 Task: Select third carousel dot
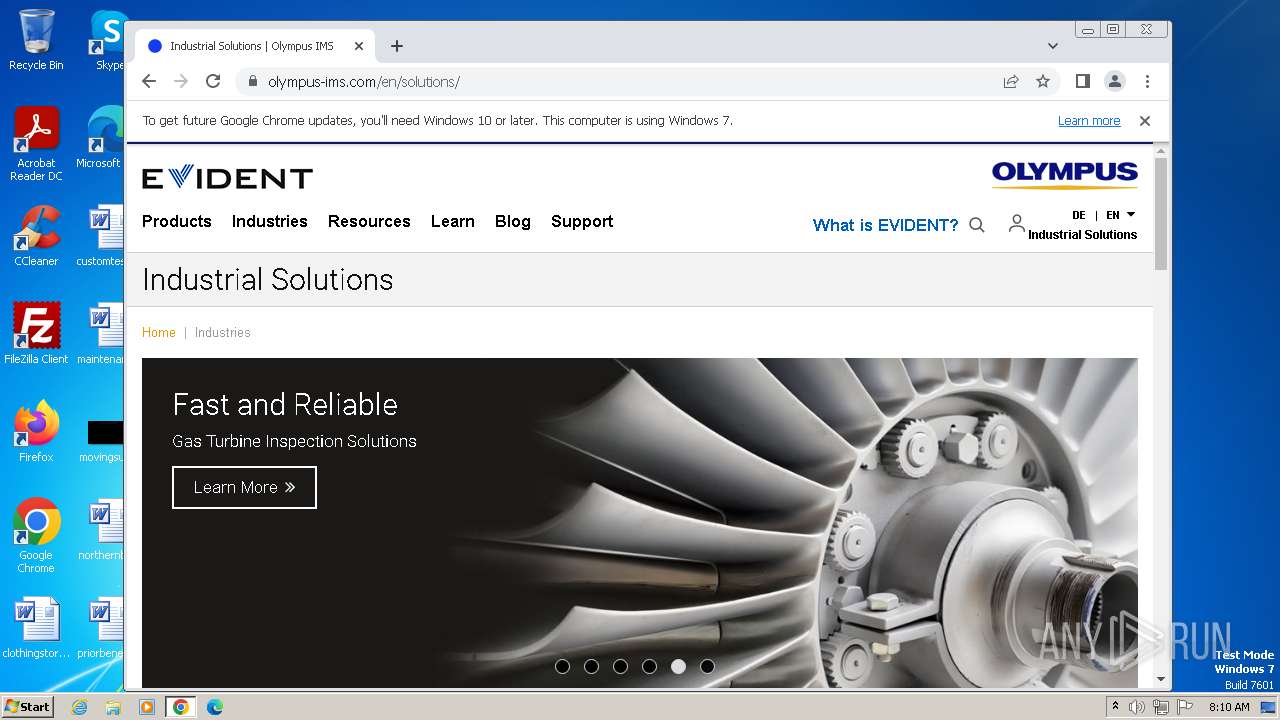[620, 666]
